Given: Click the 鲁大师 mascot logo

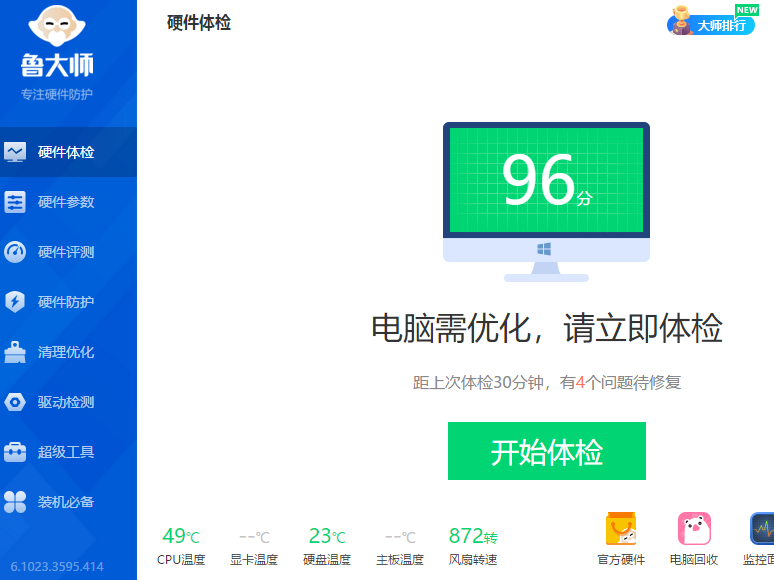Looking at the screenshot, I should tap(57, 26).
